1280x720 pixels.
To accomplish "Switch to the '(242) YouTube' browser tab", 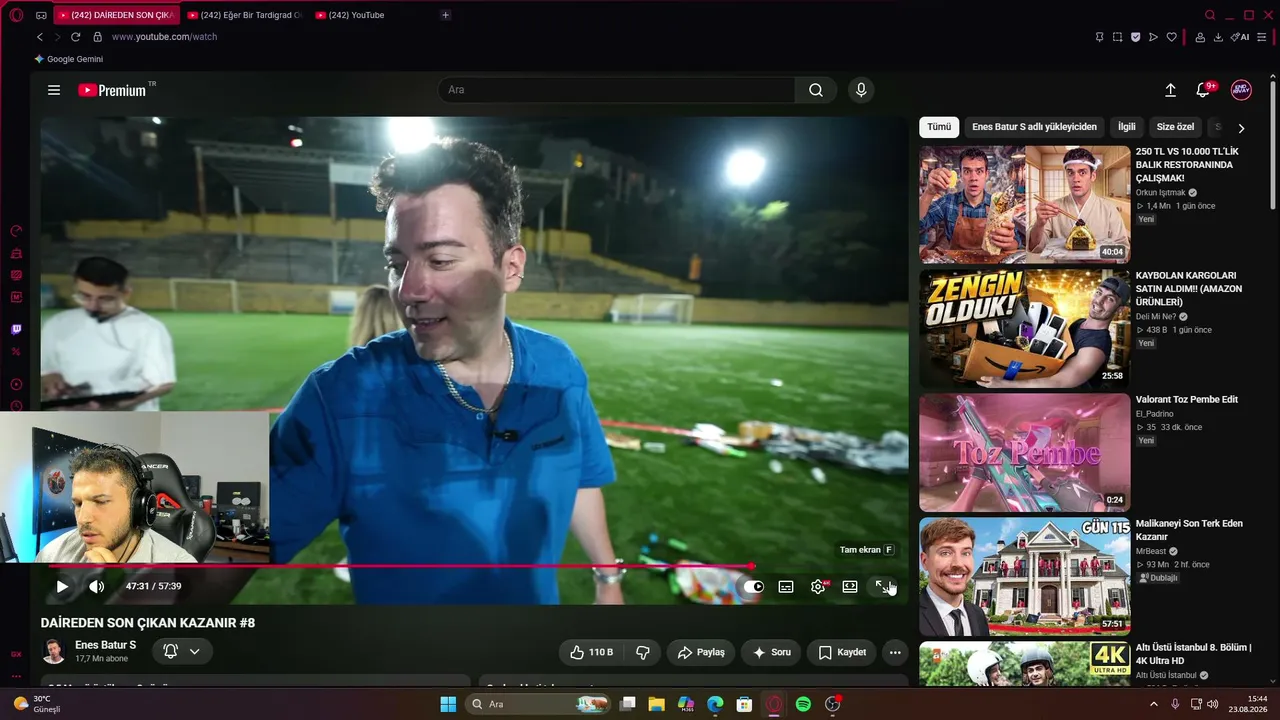I will pos(355,15).
